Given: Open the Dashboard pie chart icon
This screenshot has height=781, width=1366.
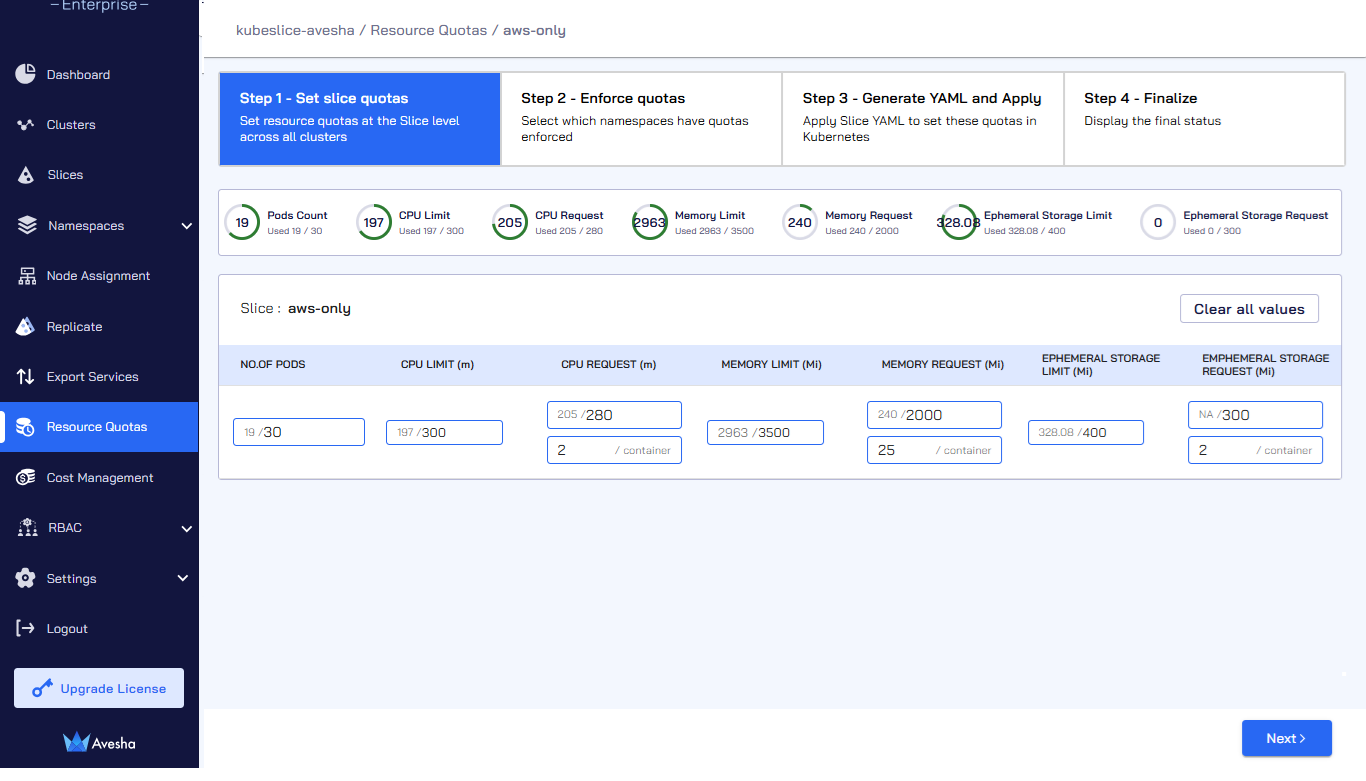Looking at the screenshot, I should point(26,74).
